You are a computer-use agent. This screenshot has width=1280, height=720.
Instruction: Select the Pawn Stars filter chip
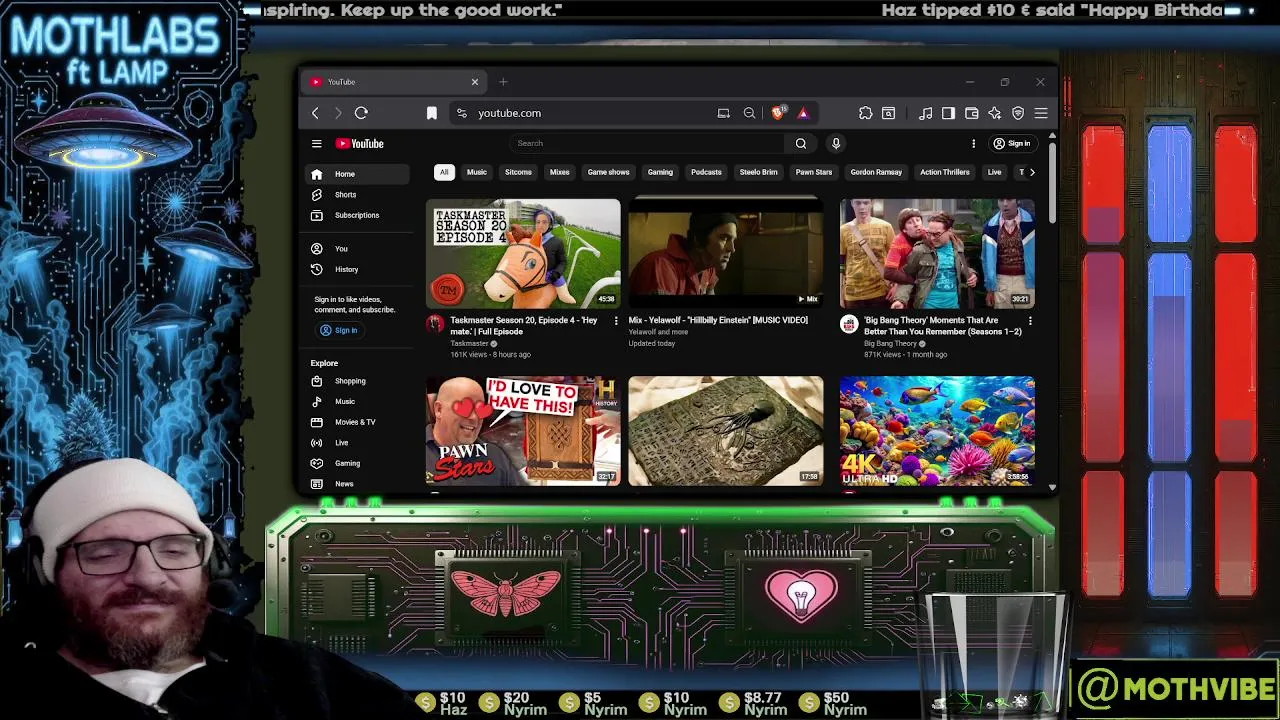tap(813, 172)
